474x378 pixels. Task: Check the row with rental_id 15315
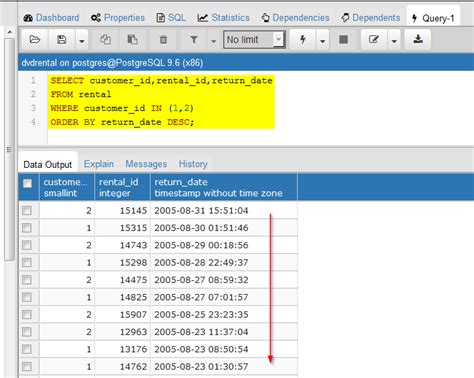27,228
